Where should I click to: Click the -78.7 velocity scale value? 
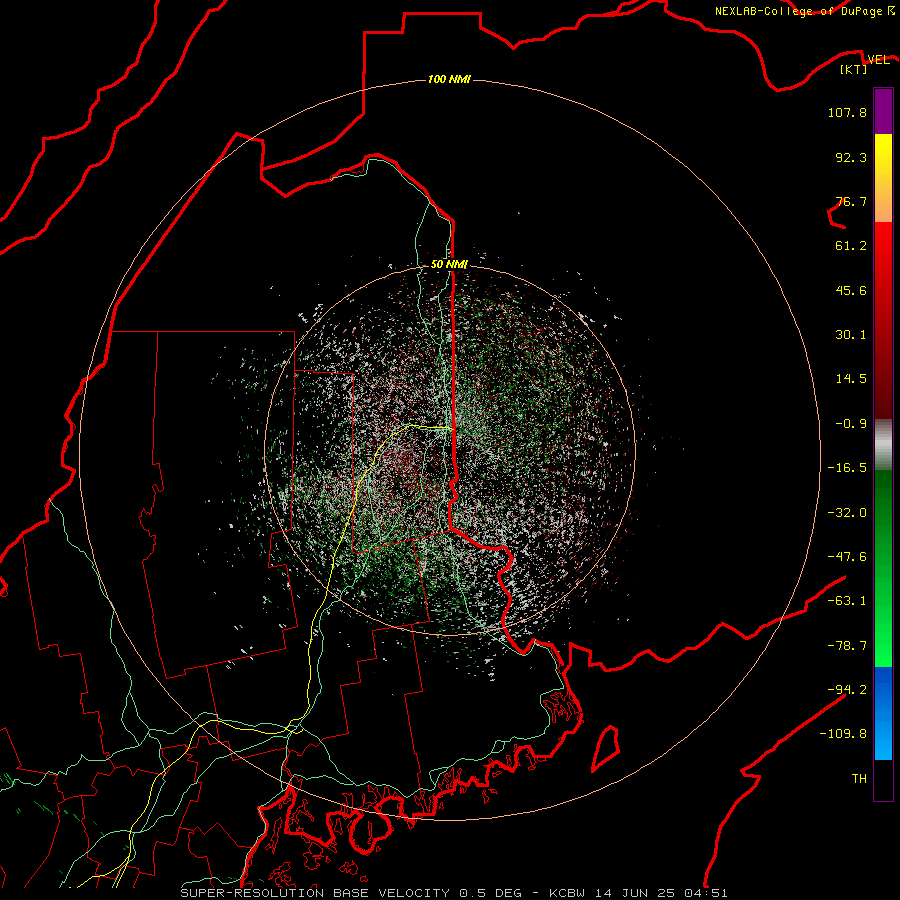click(x=847, y=646)
